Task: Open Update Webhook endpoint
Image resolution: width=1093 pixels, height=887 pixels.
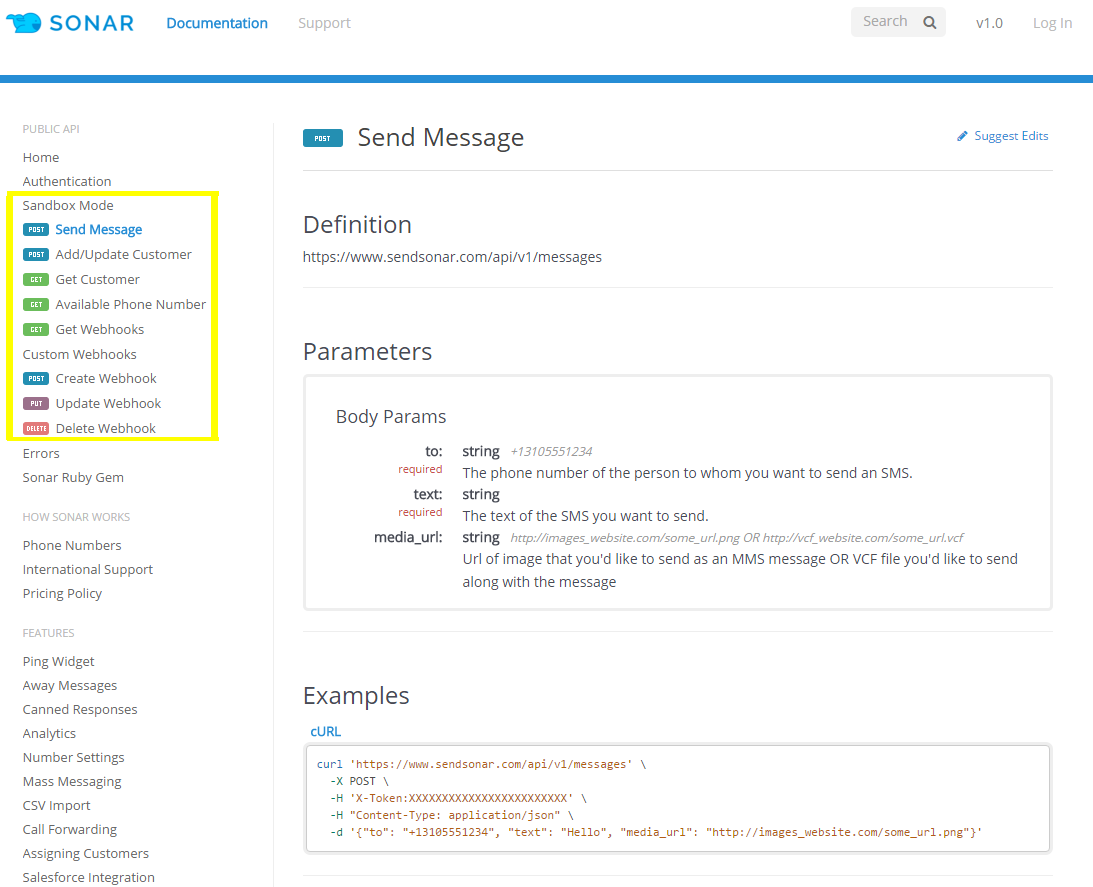Action: coord(108,404)
